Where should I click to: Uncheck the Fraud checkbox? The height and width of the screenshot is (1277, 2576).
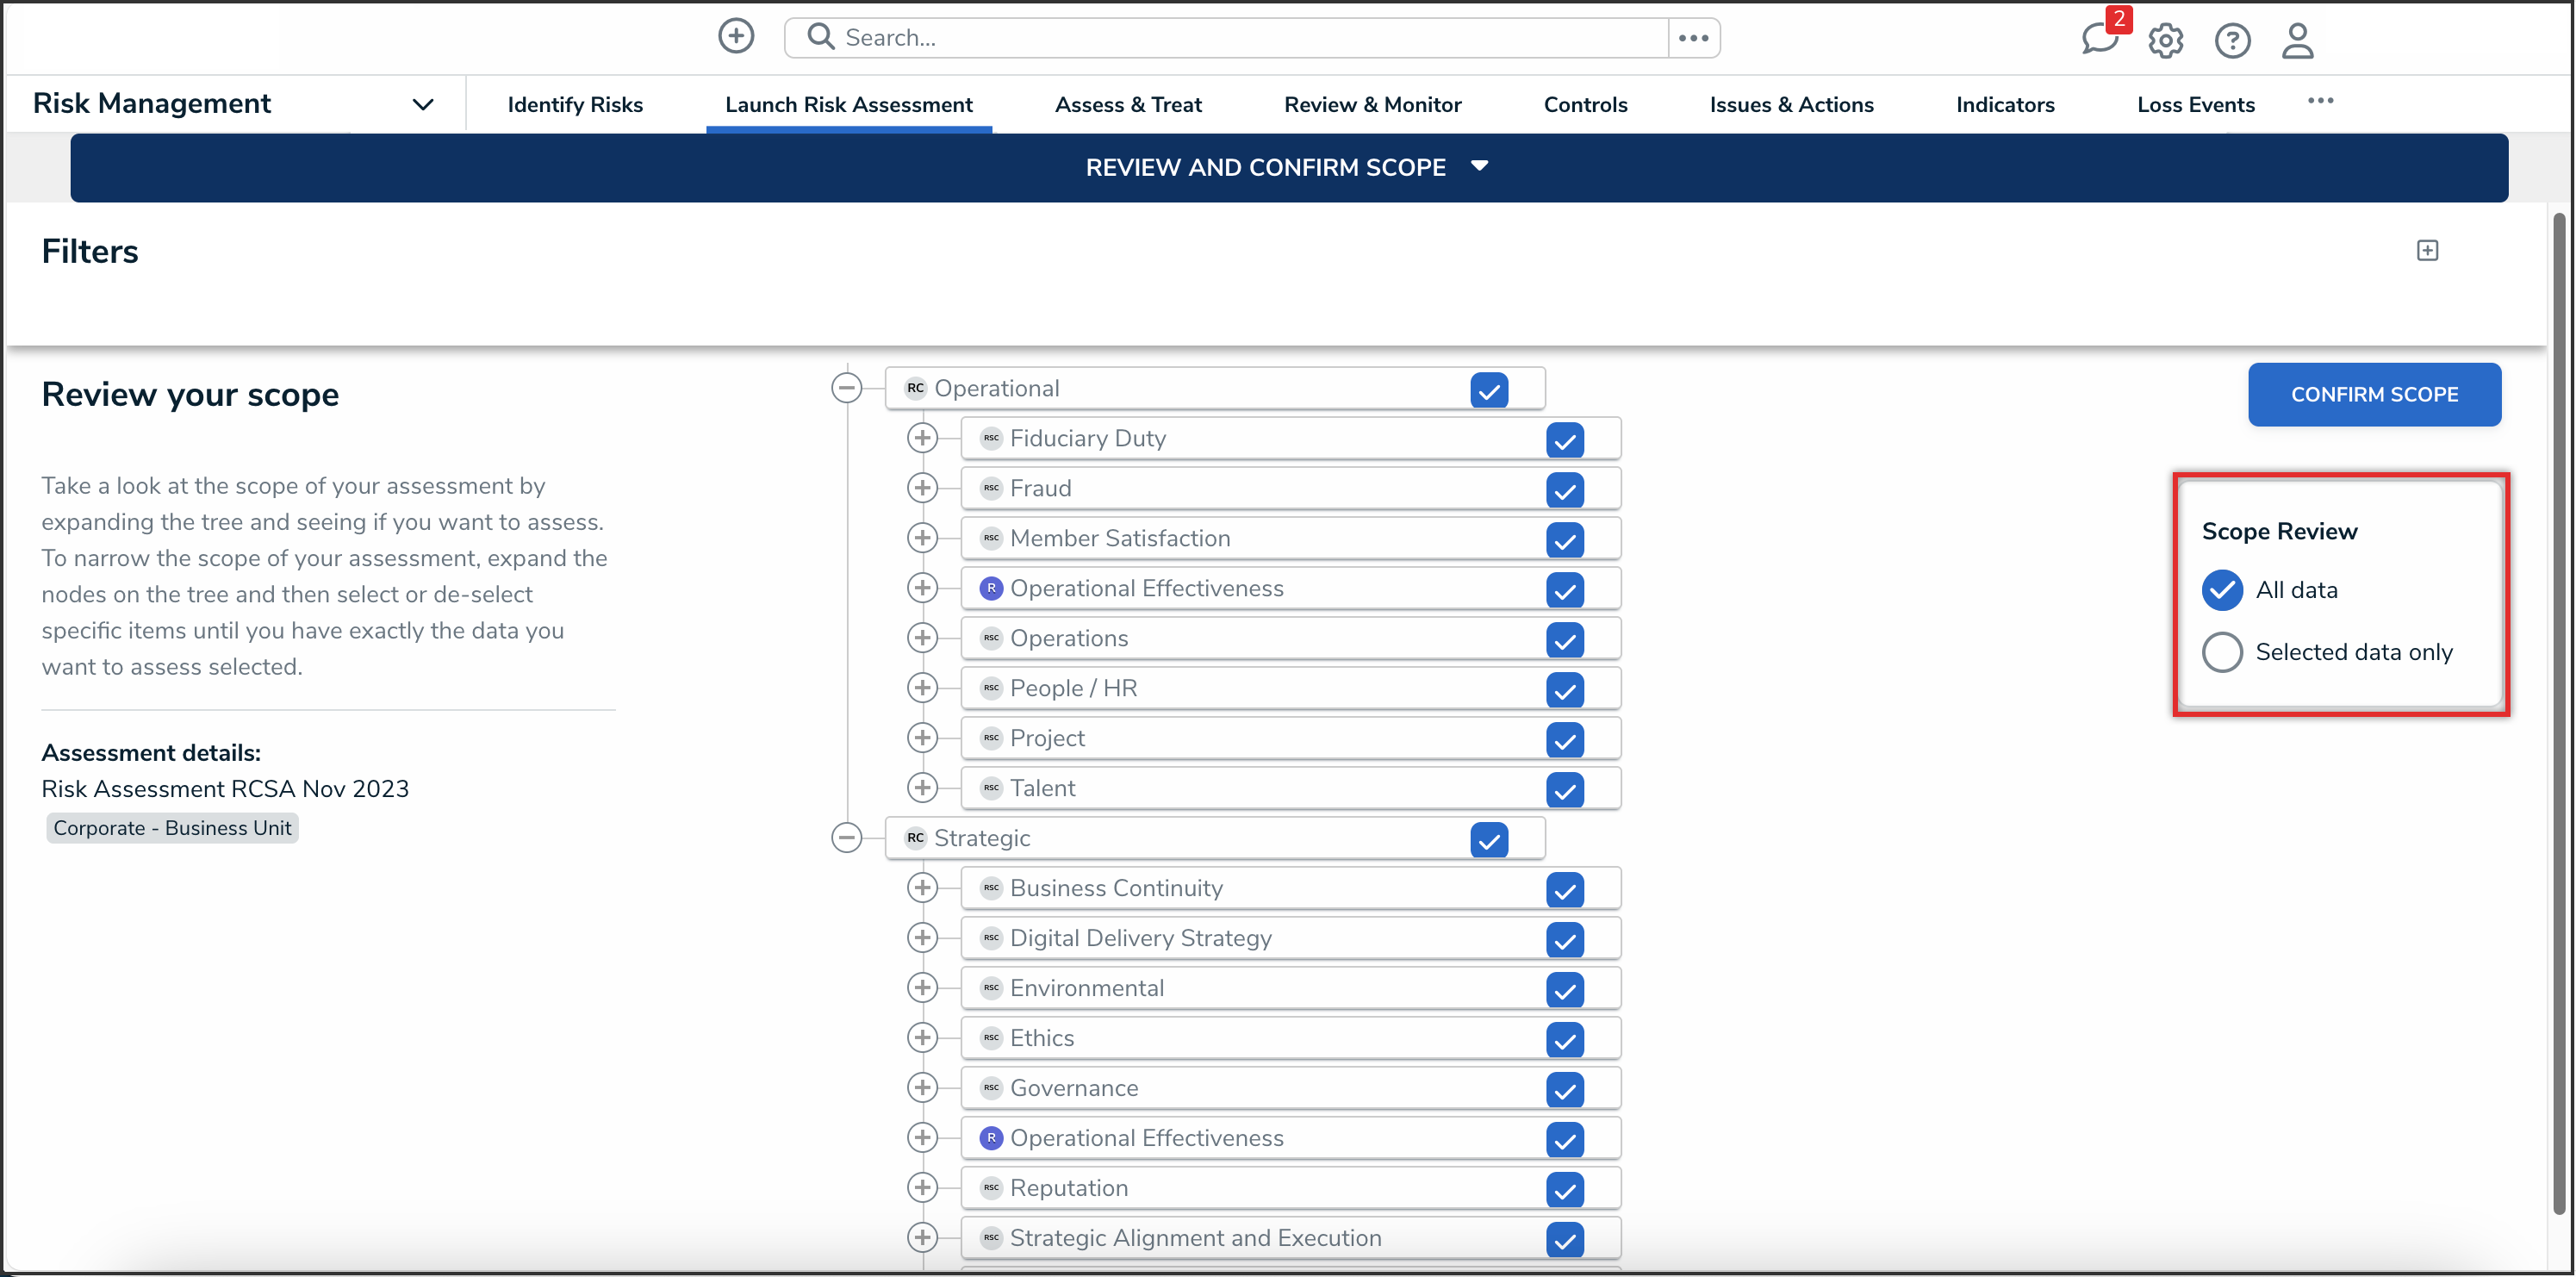1564,490
